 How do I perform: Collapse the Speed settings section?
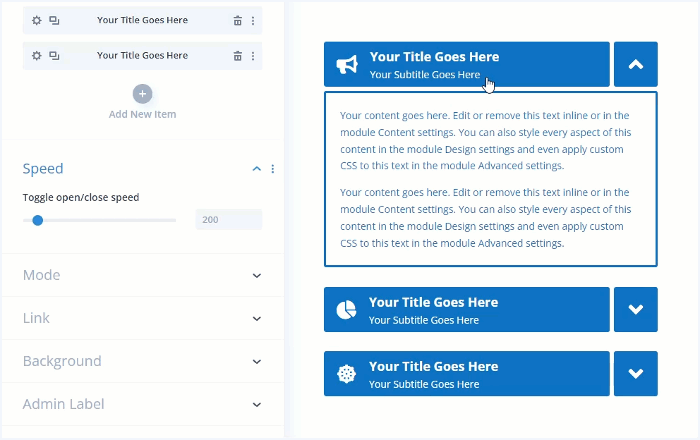(x=256, y=169)
